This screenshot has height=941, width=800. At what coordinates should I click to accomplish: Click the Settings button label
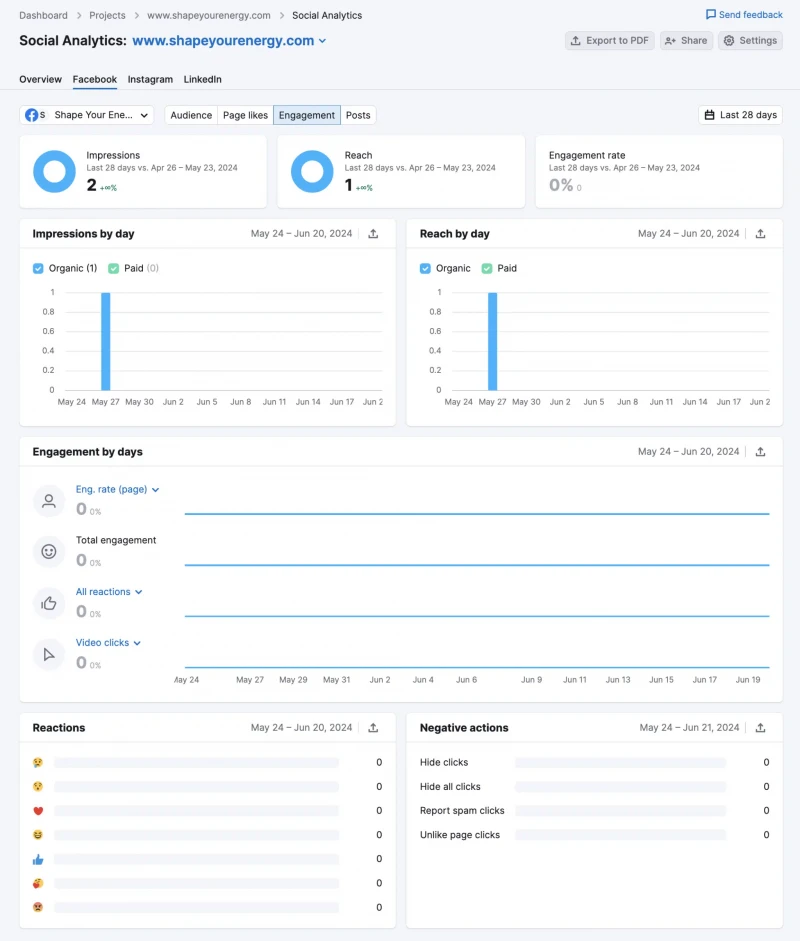click(758, 40)
